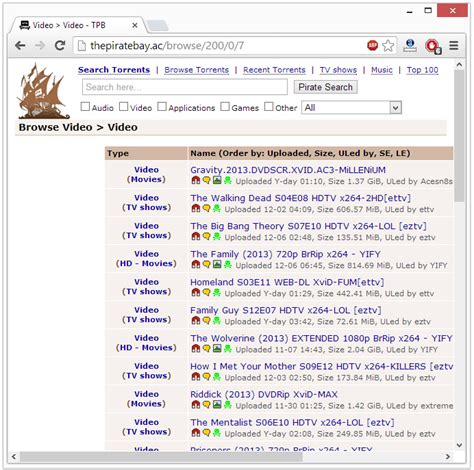
Task: Click the scroll down arrow
Action: coord(459,445)
